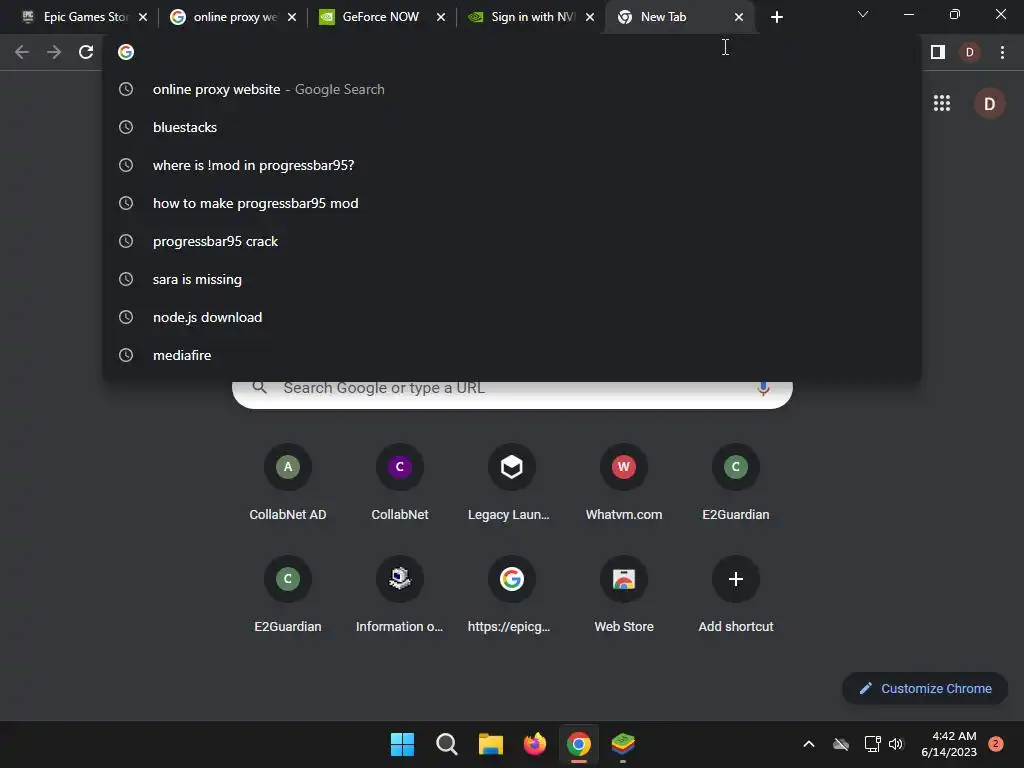Open the Legacy Launcher shortcut
Screen dimensions: 1024x768
pos(511,483)
